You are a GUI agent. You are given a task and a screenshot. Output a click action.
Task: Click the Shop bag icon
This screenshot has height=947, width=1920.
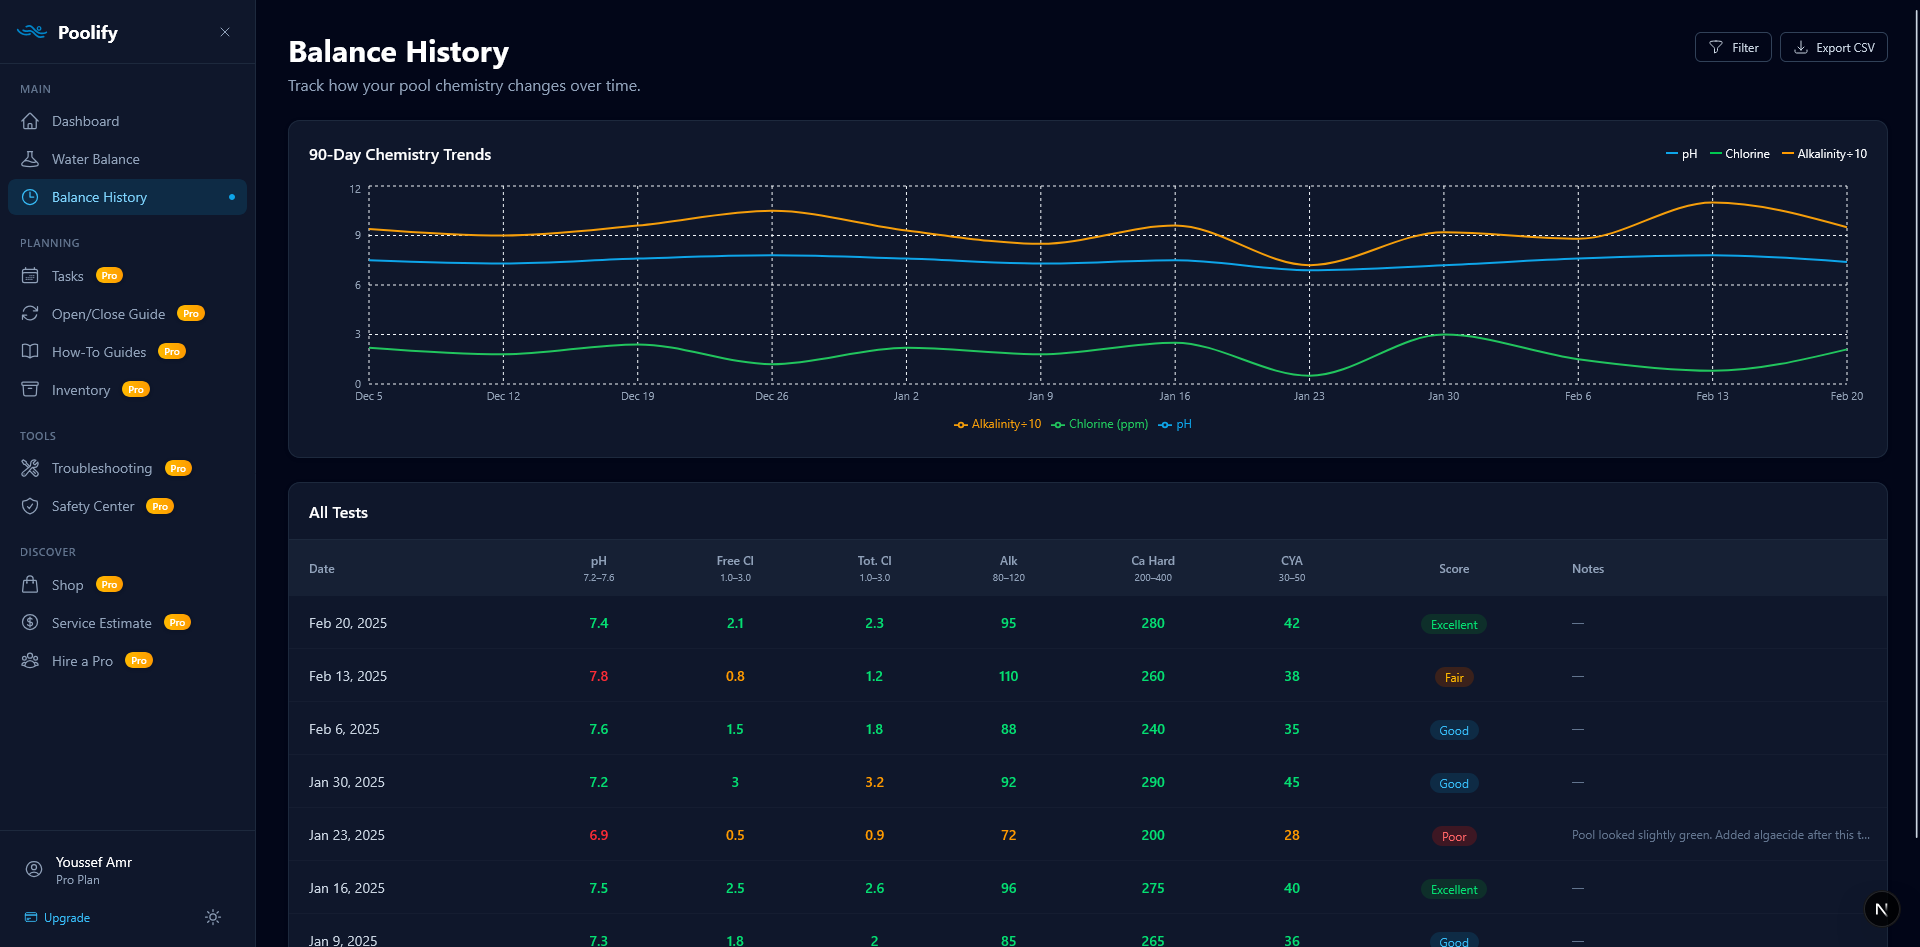30,585
